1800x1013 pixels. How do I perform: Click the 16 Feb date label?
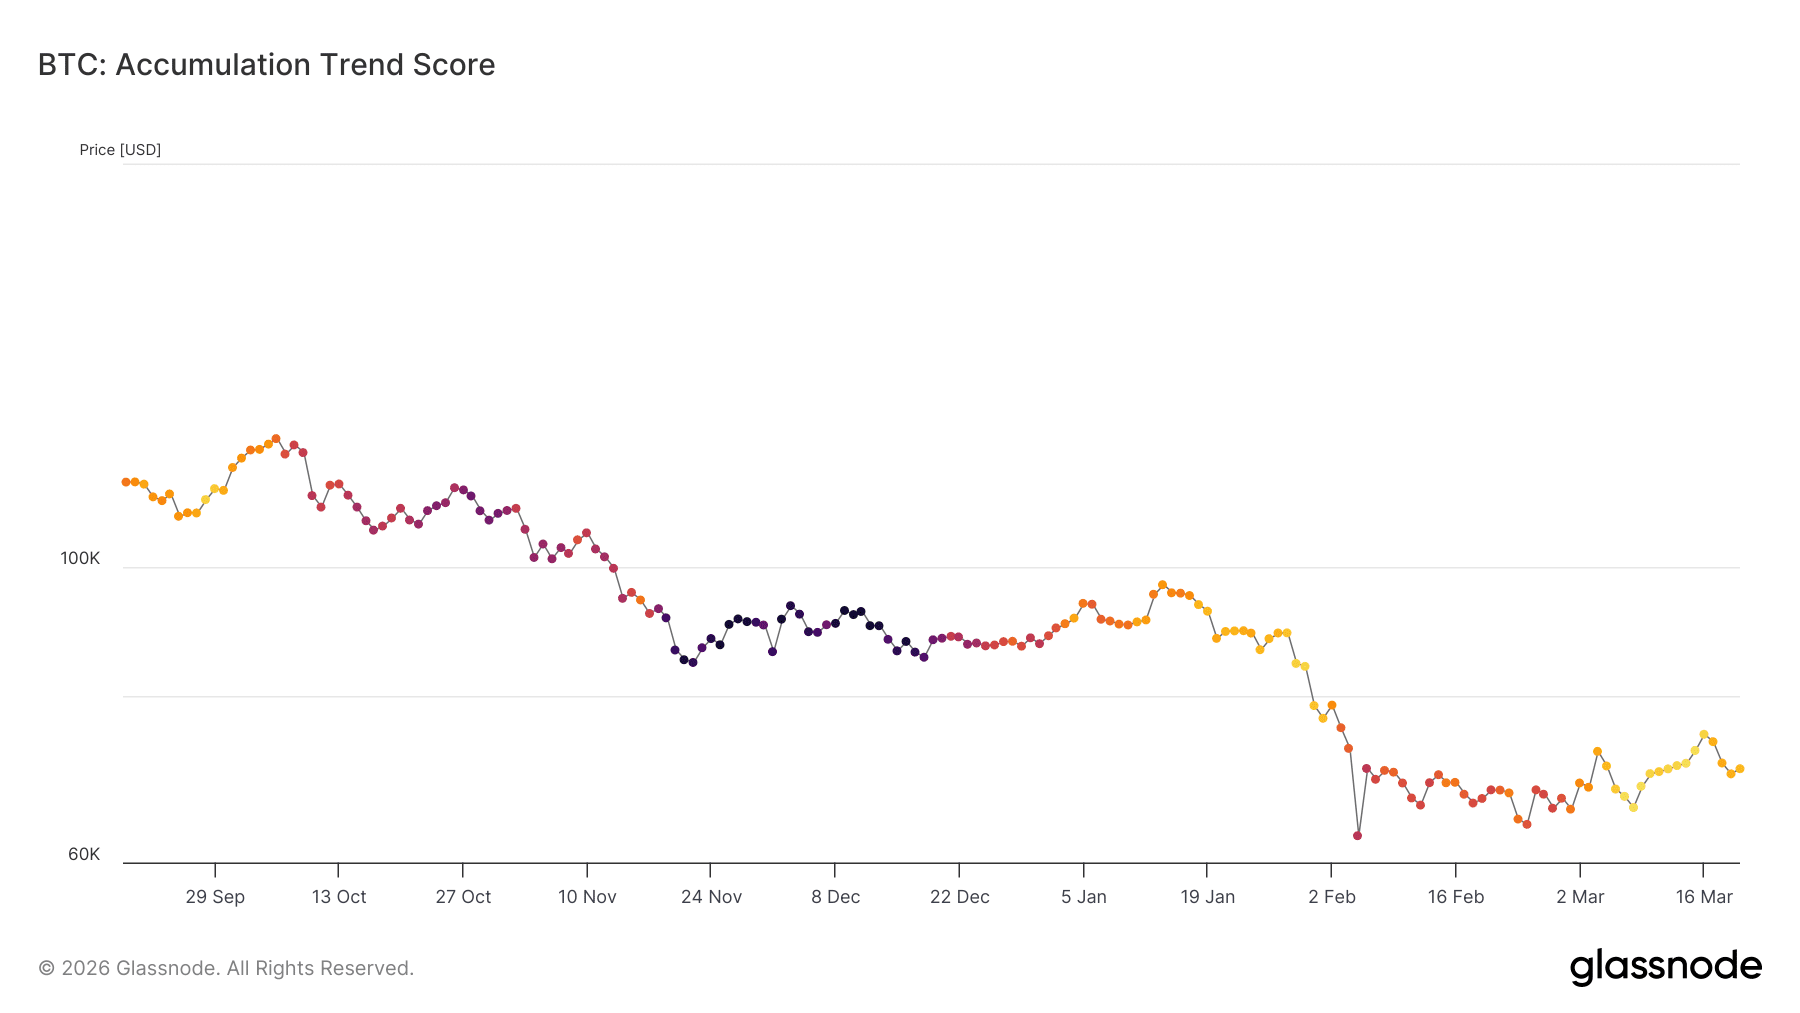(x=1455, y=897)
